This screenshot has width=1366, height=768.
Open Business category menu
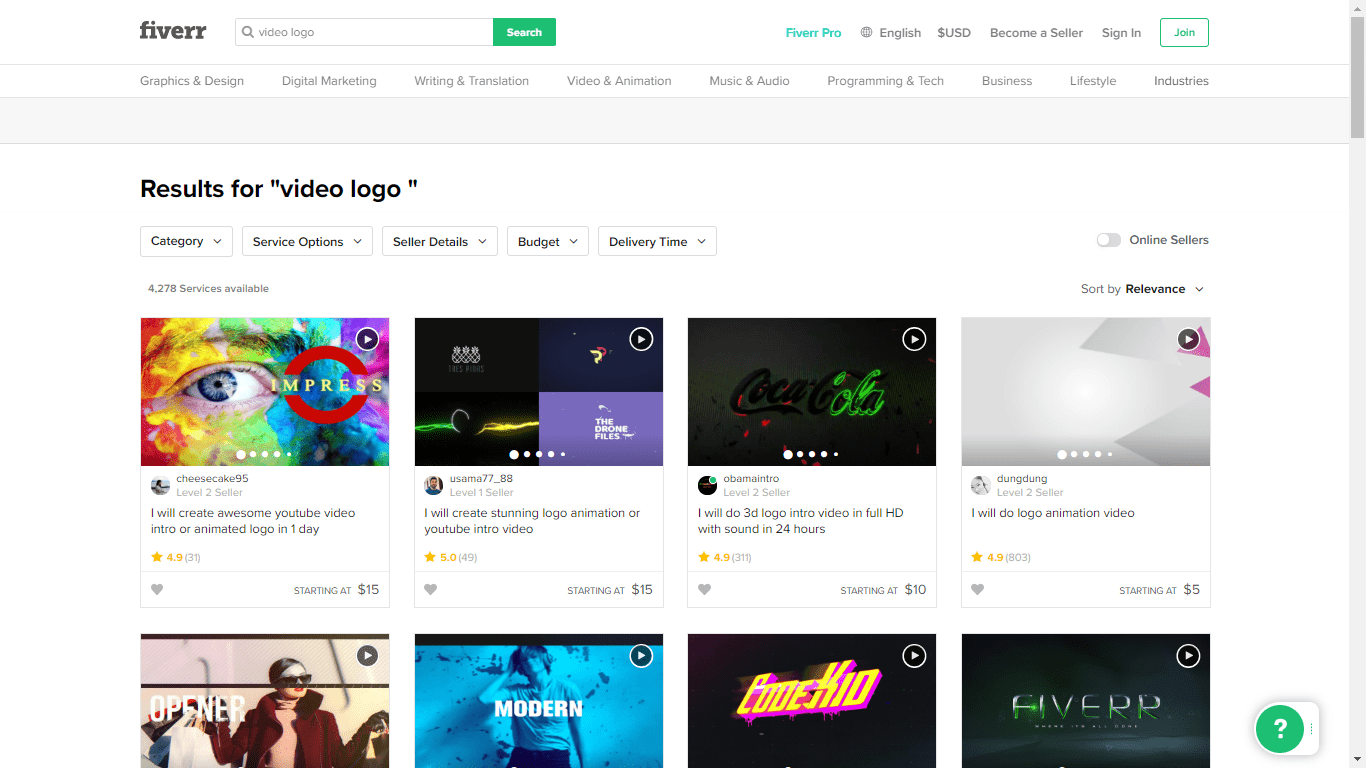click(x=1007, y=81)
